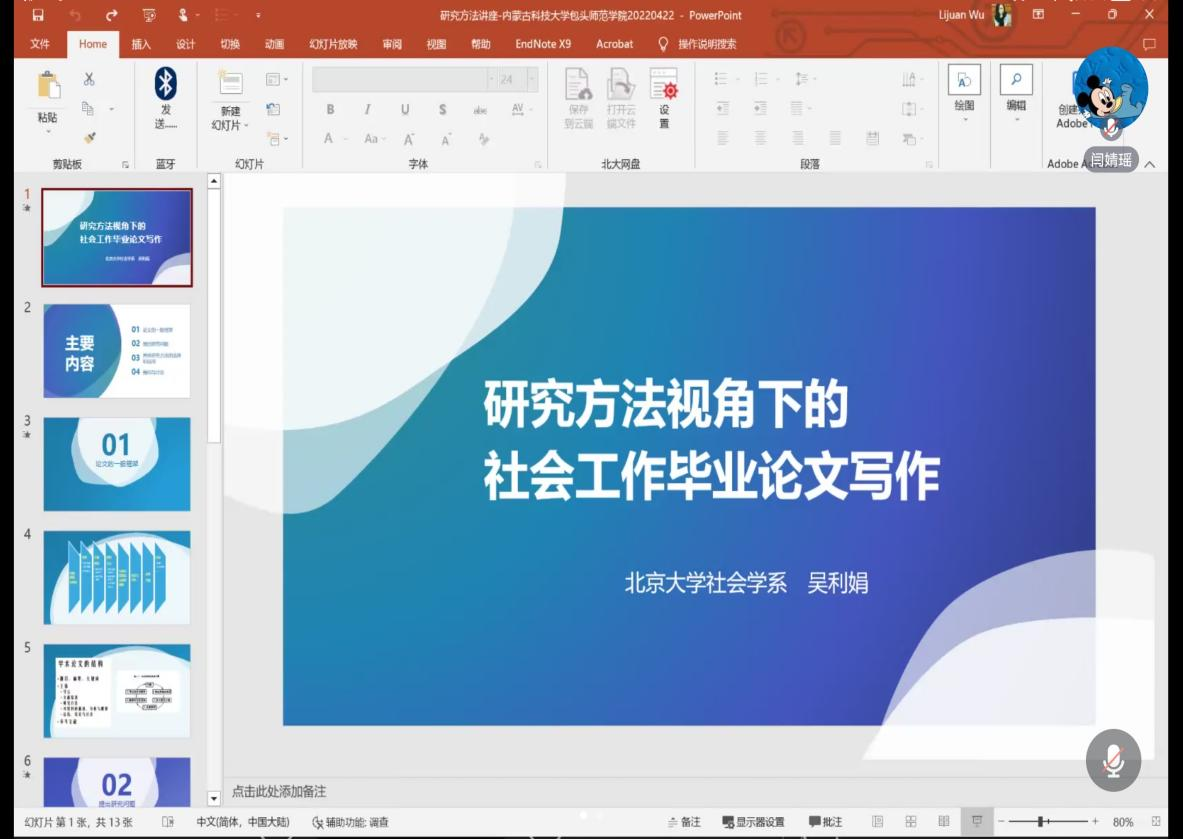
Task: Click the zoom slider in status bar
Action: pos(1044,822)
